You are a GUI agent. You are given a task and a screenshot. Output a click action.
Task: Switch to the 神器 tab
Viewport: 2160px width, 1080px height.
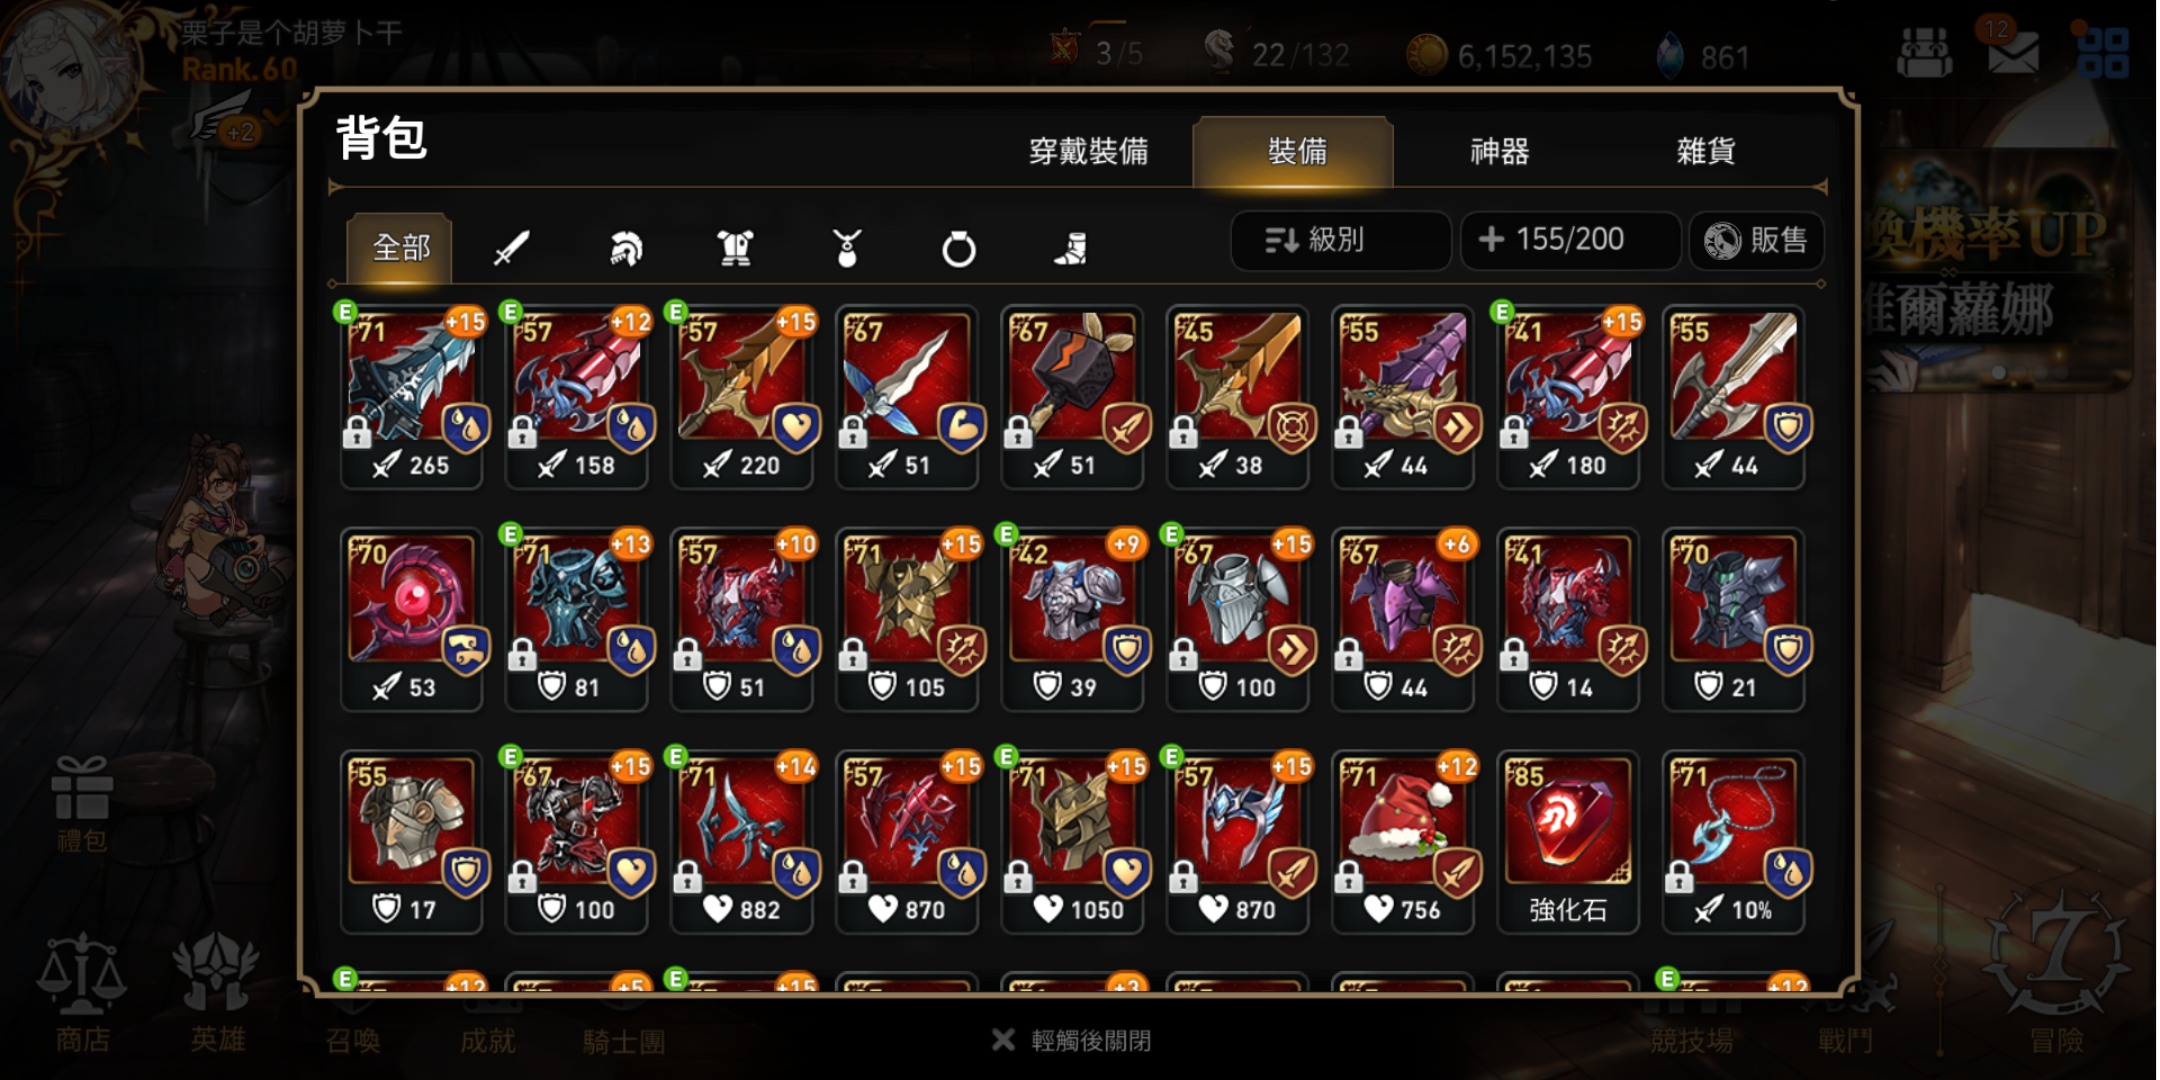tap(1499, 152)
